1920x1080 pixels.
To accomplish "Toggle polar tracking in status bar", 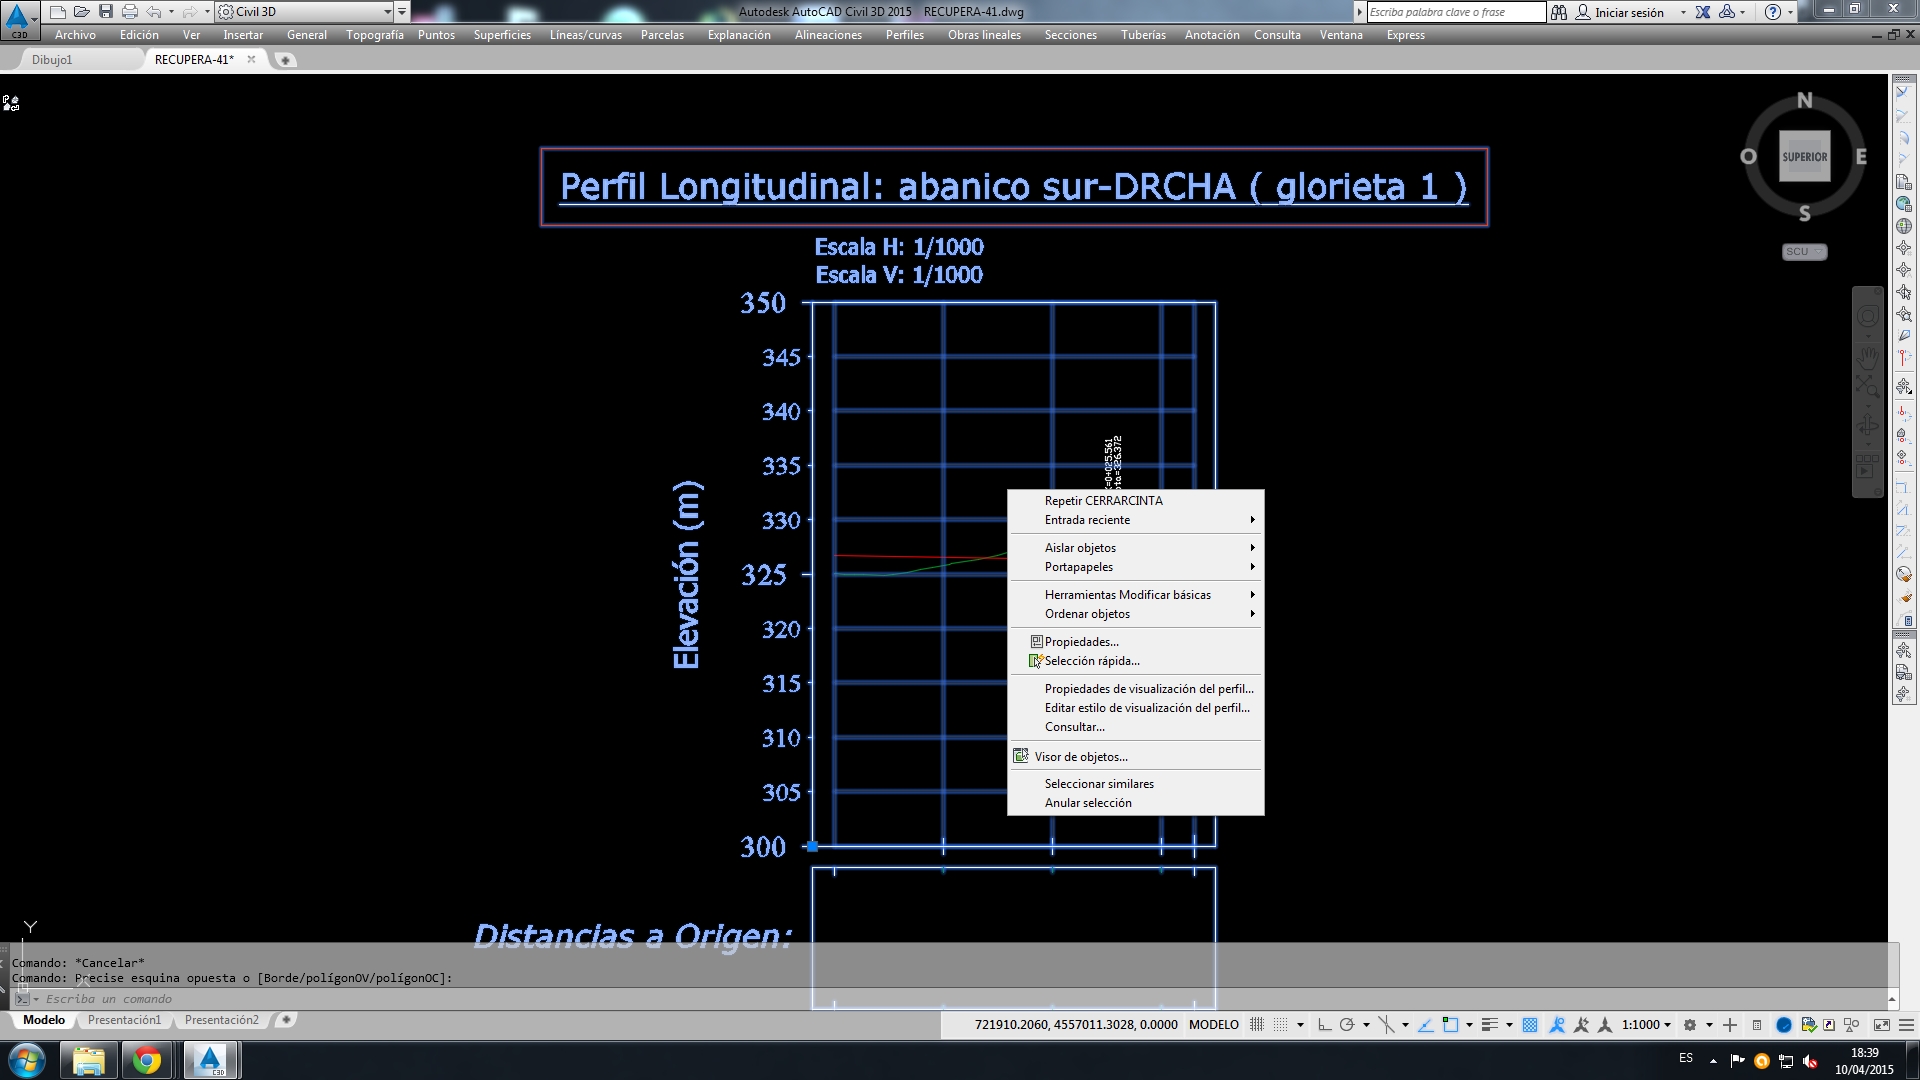I will point(1346,1025).
